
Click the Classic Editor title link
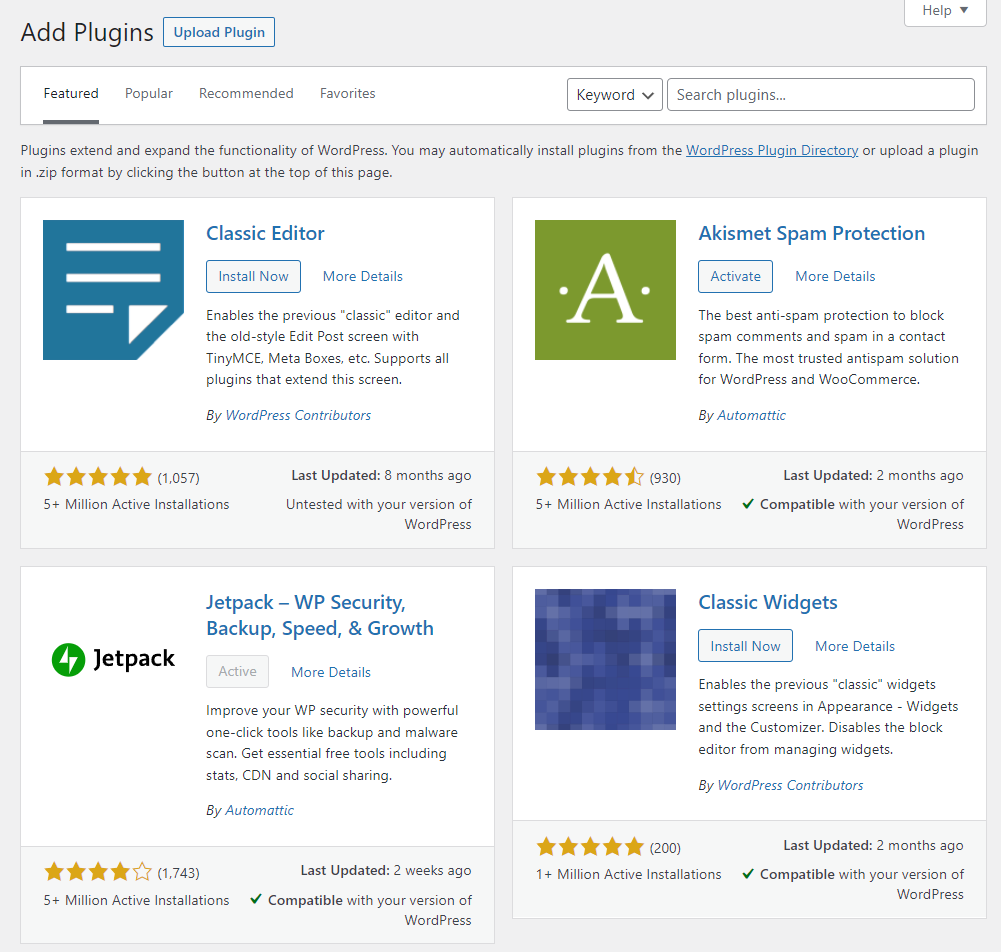coord(265,233)
